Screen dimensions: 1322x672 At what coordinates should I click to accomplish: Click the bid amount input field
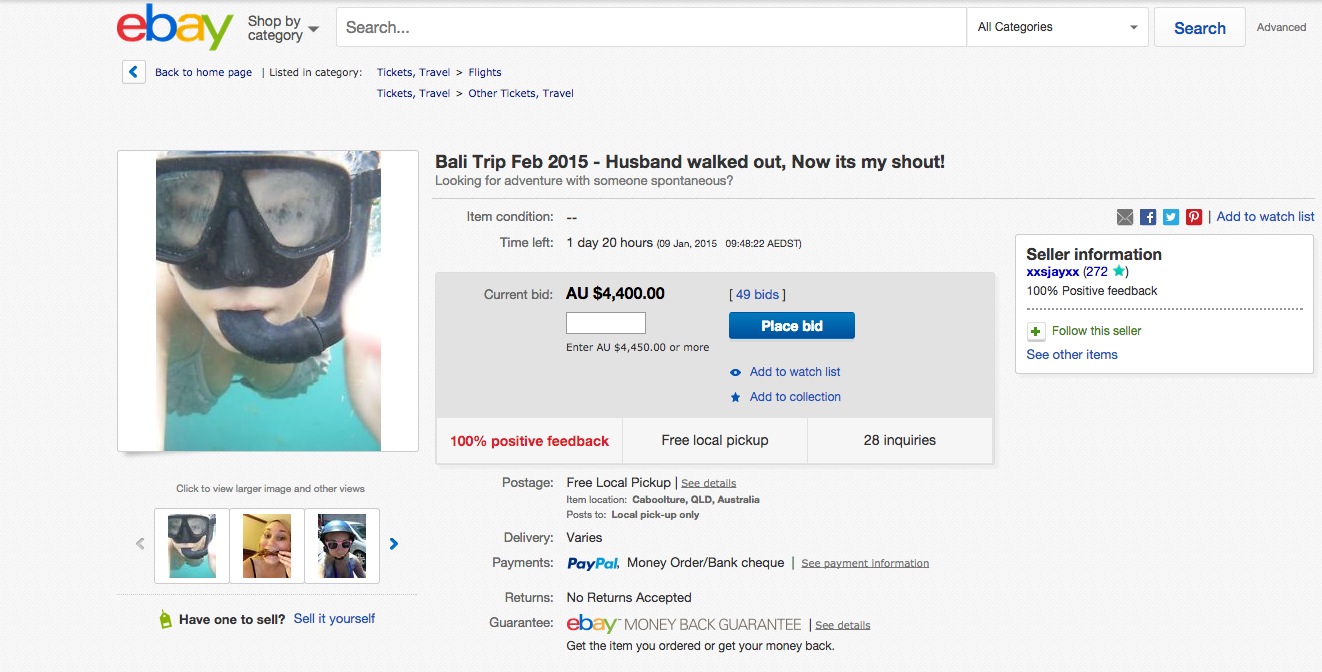pyautogui.click(x=605, y=323)
